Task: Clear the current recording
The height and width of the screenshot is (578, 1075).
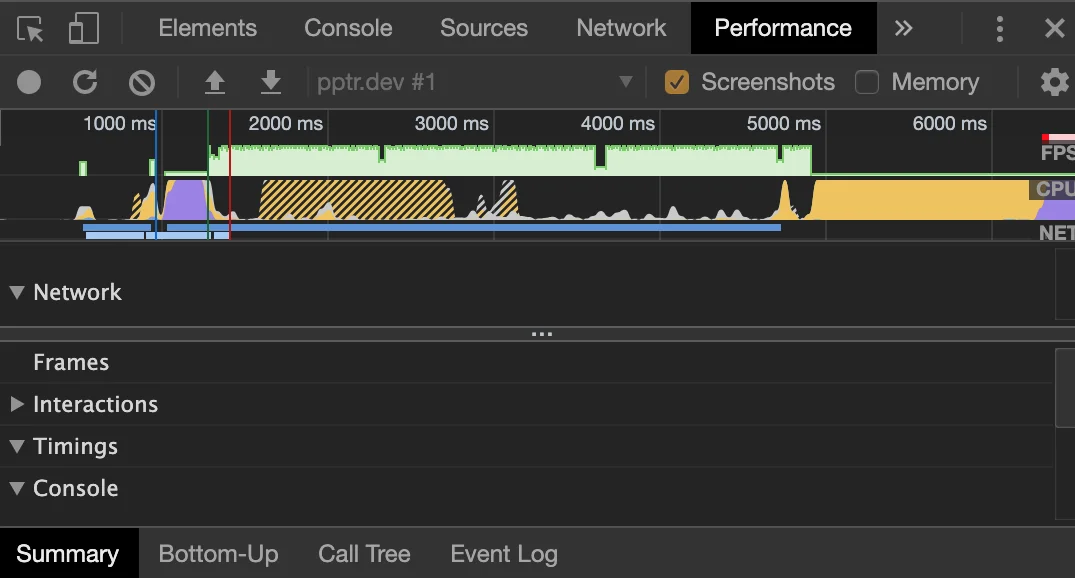Action: 140,82
